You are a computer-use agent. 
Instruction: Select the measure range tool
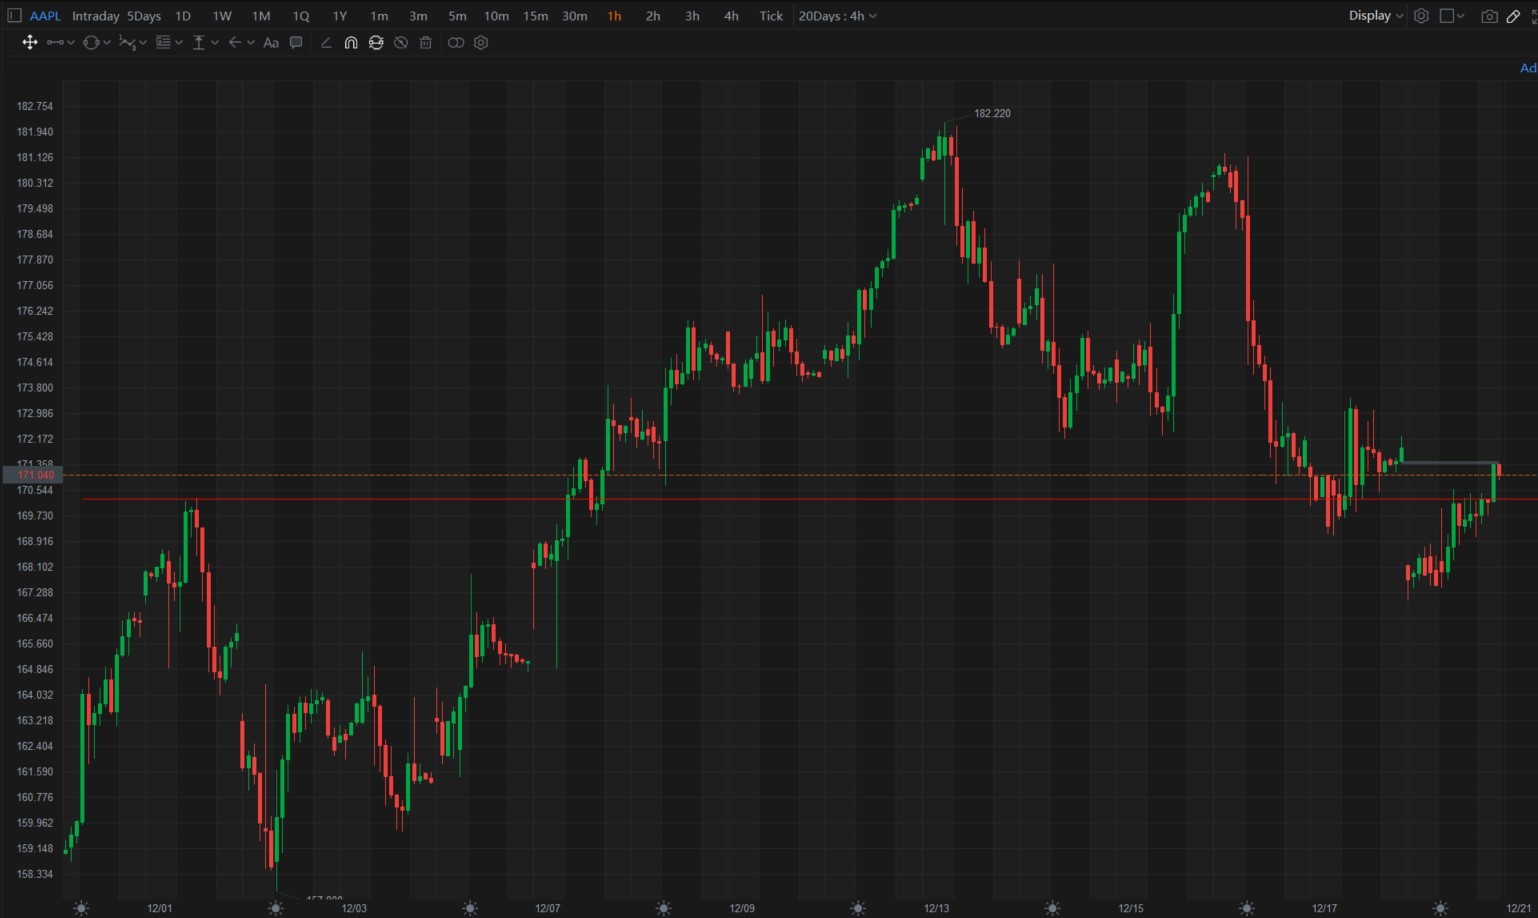pyautogui.click(x=199, y=42)
